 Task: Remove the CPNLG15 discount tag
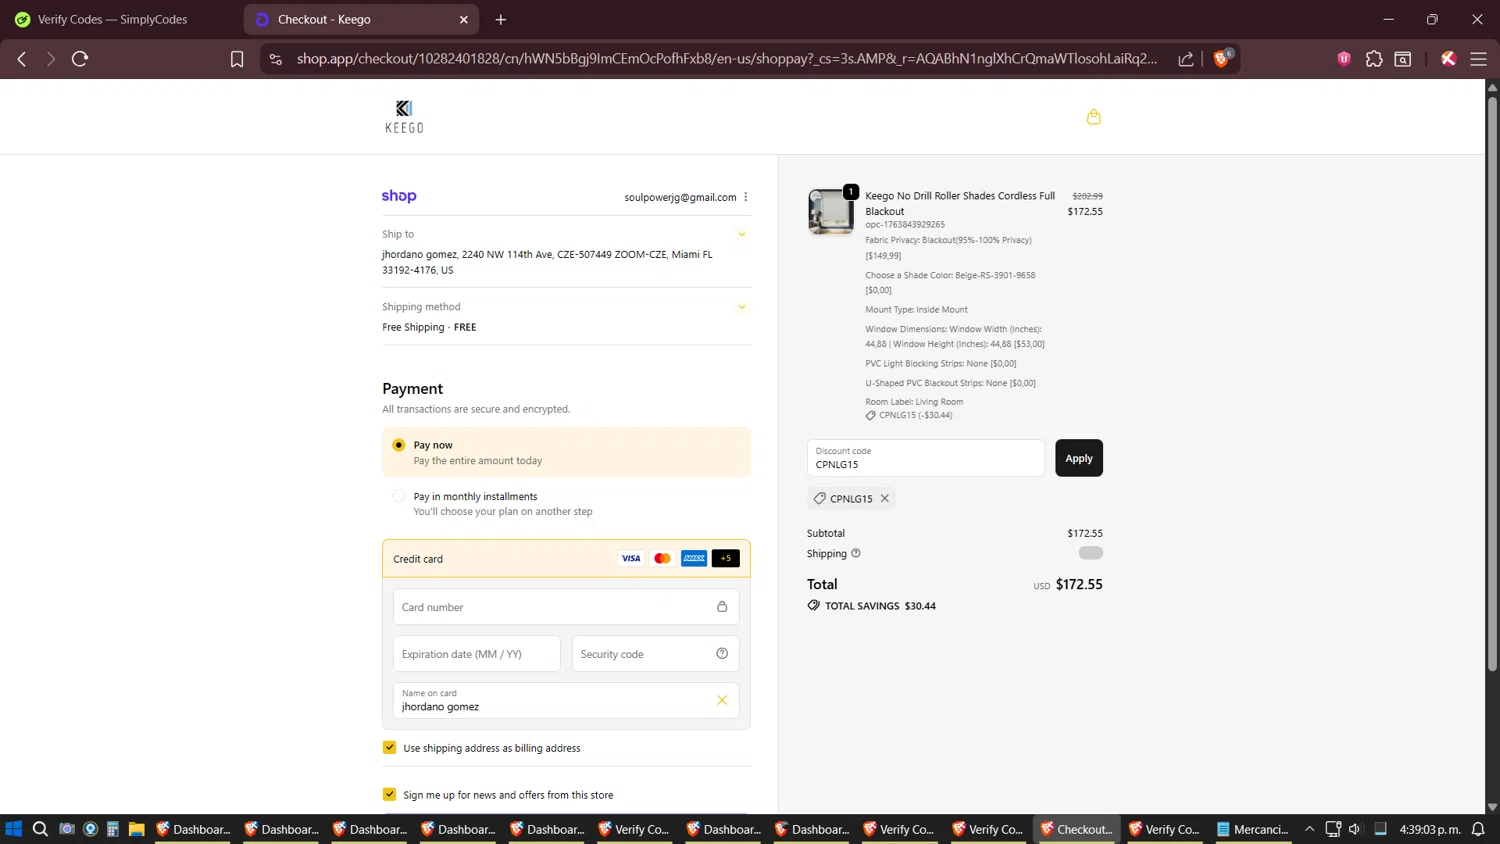point(885,498)
